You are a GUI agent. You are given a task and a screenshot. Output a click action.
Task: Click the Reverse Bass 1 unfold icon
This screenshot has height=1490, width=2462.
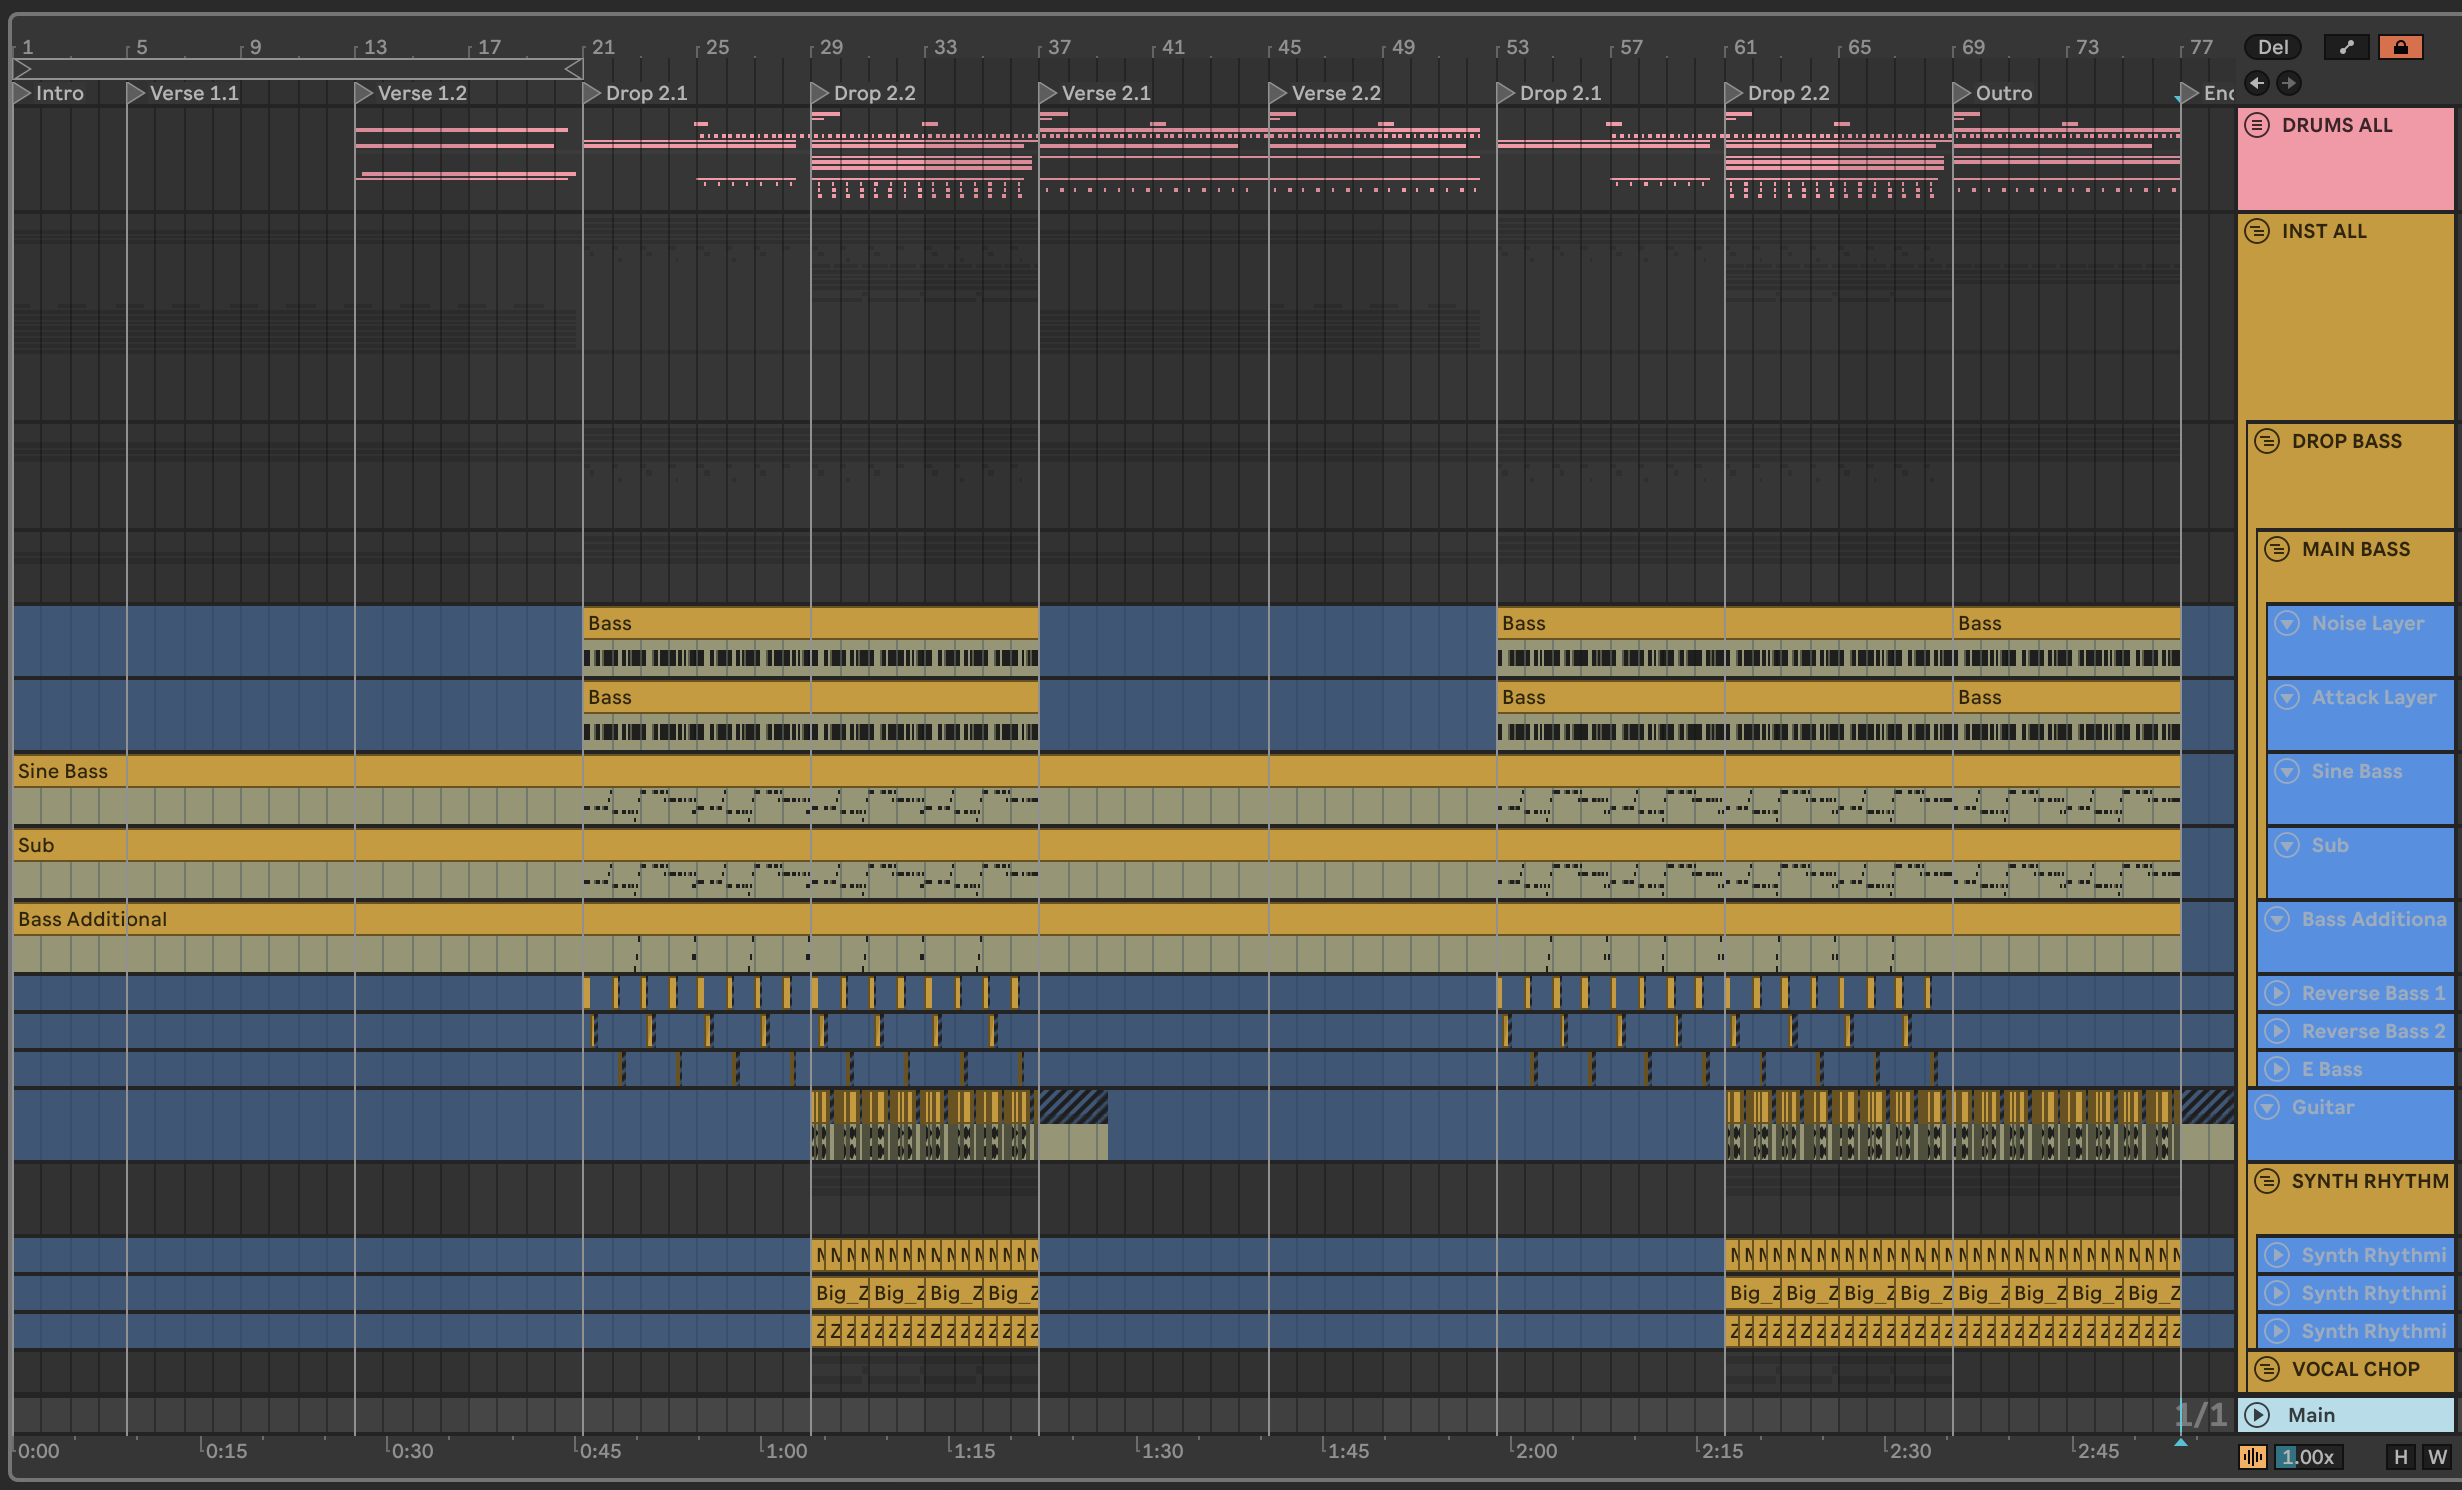point(2277,993)
